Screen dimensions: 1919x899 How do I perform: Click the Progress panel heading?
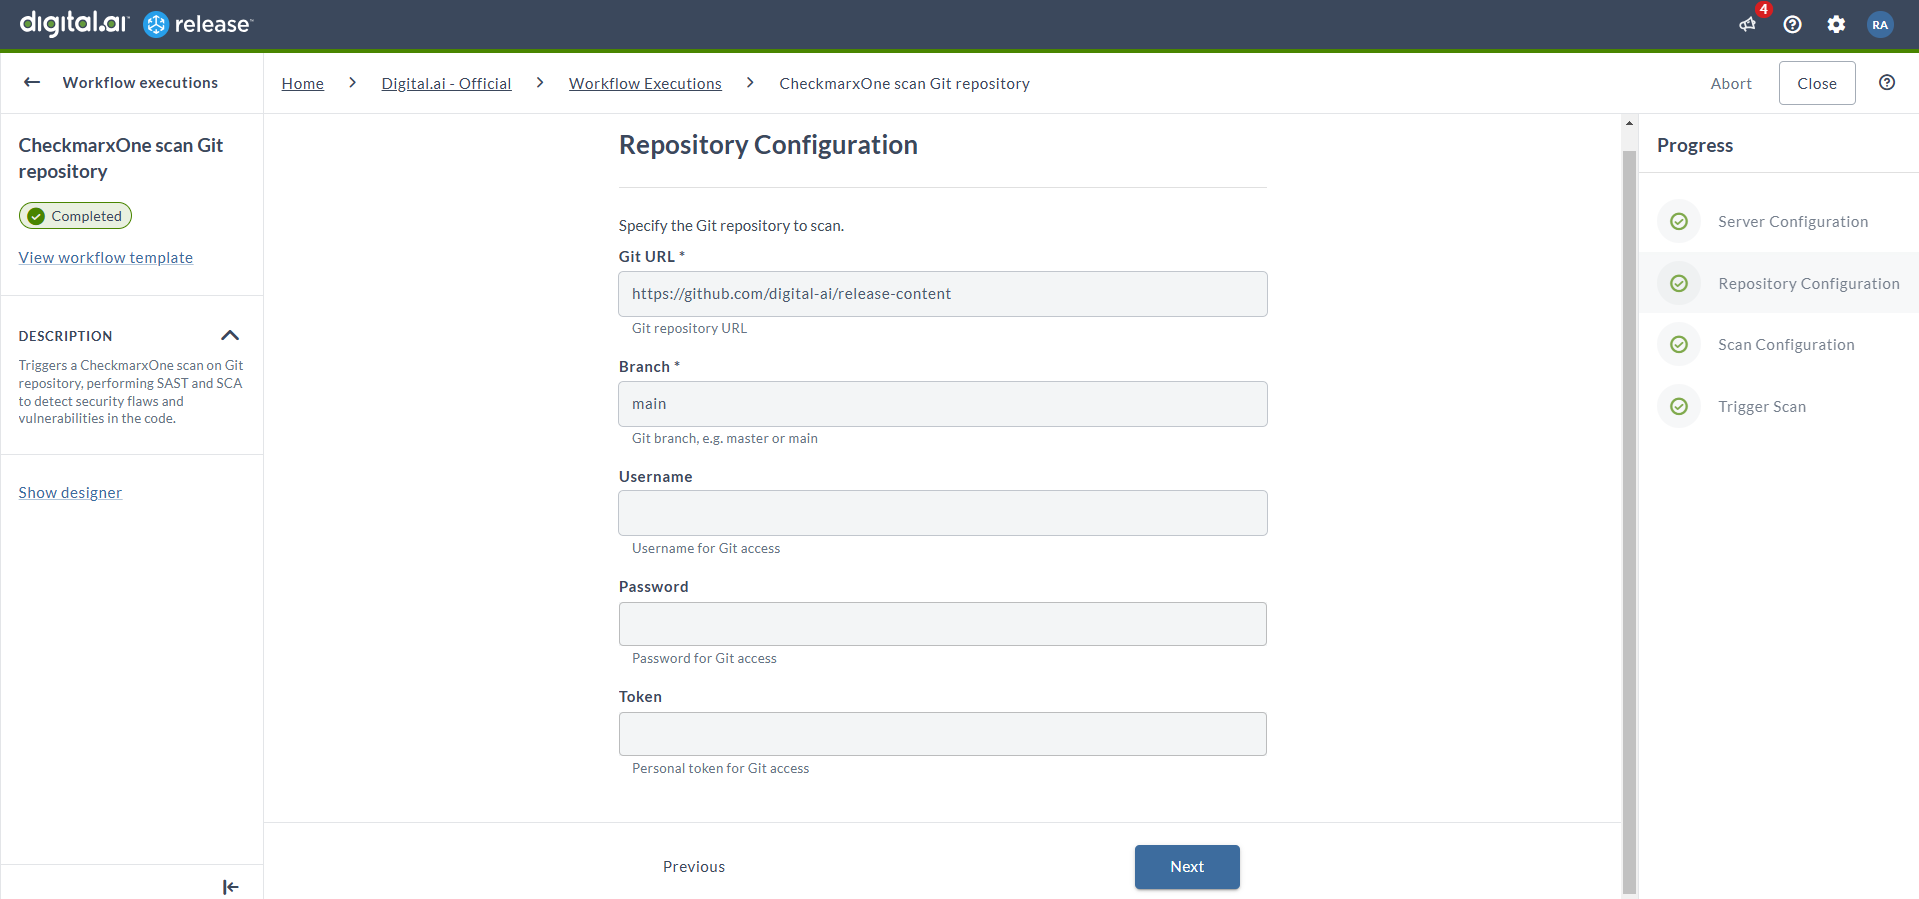1695,145
